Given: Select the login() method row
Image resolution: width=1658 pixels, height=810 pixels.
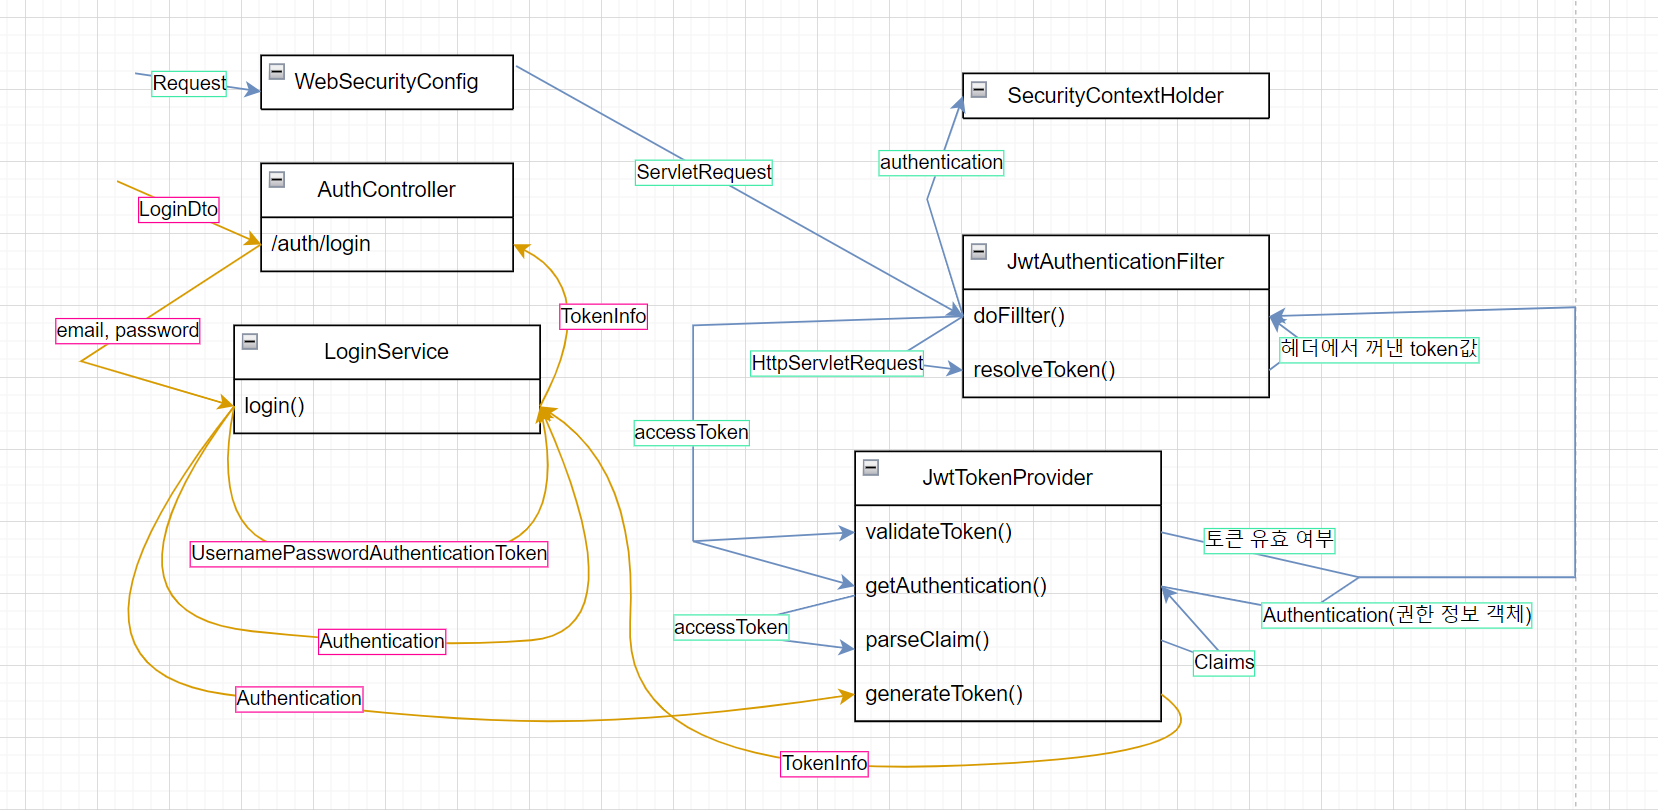Looking at the screenshot, I should (387, 406).
